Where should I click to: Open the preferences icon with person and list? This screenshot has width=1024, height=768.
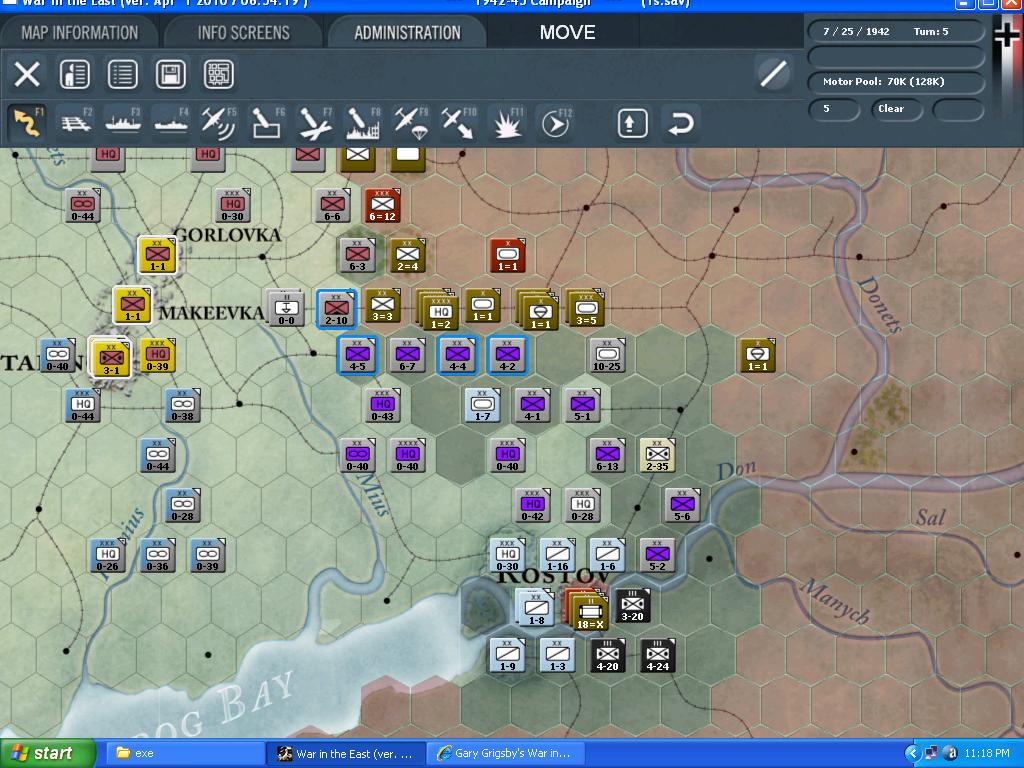pyautogui.click(x=74, y=74)
